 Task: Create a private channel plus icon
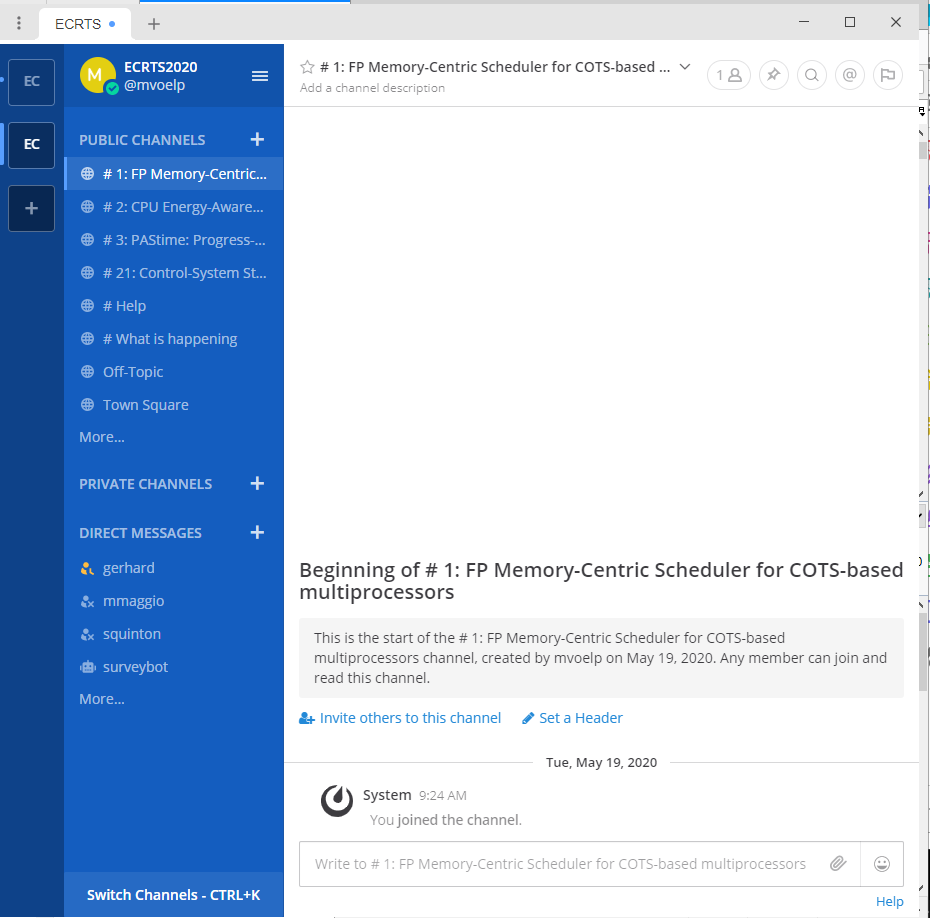[x=257, y=483]
